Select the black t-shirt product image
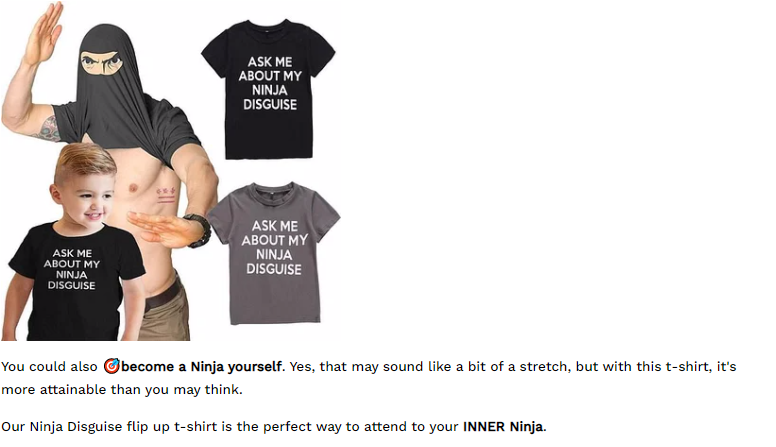 coord(268,89)
